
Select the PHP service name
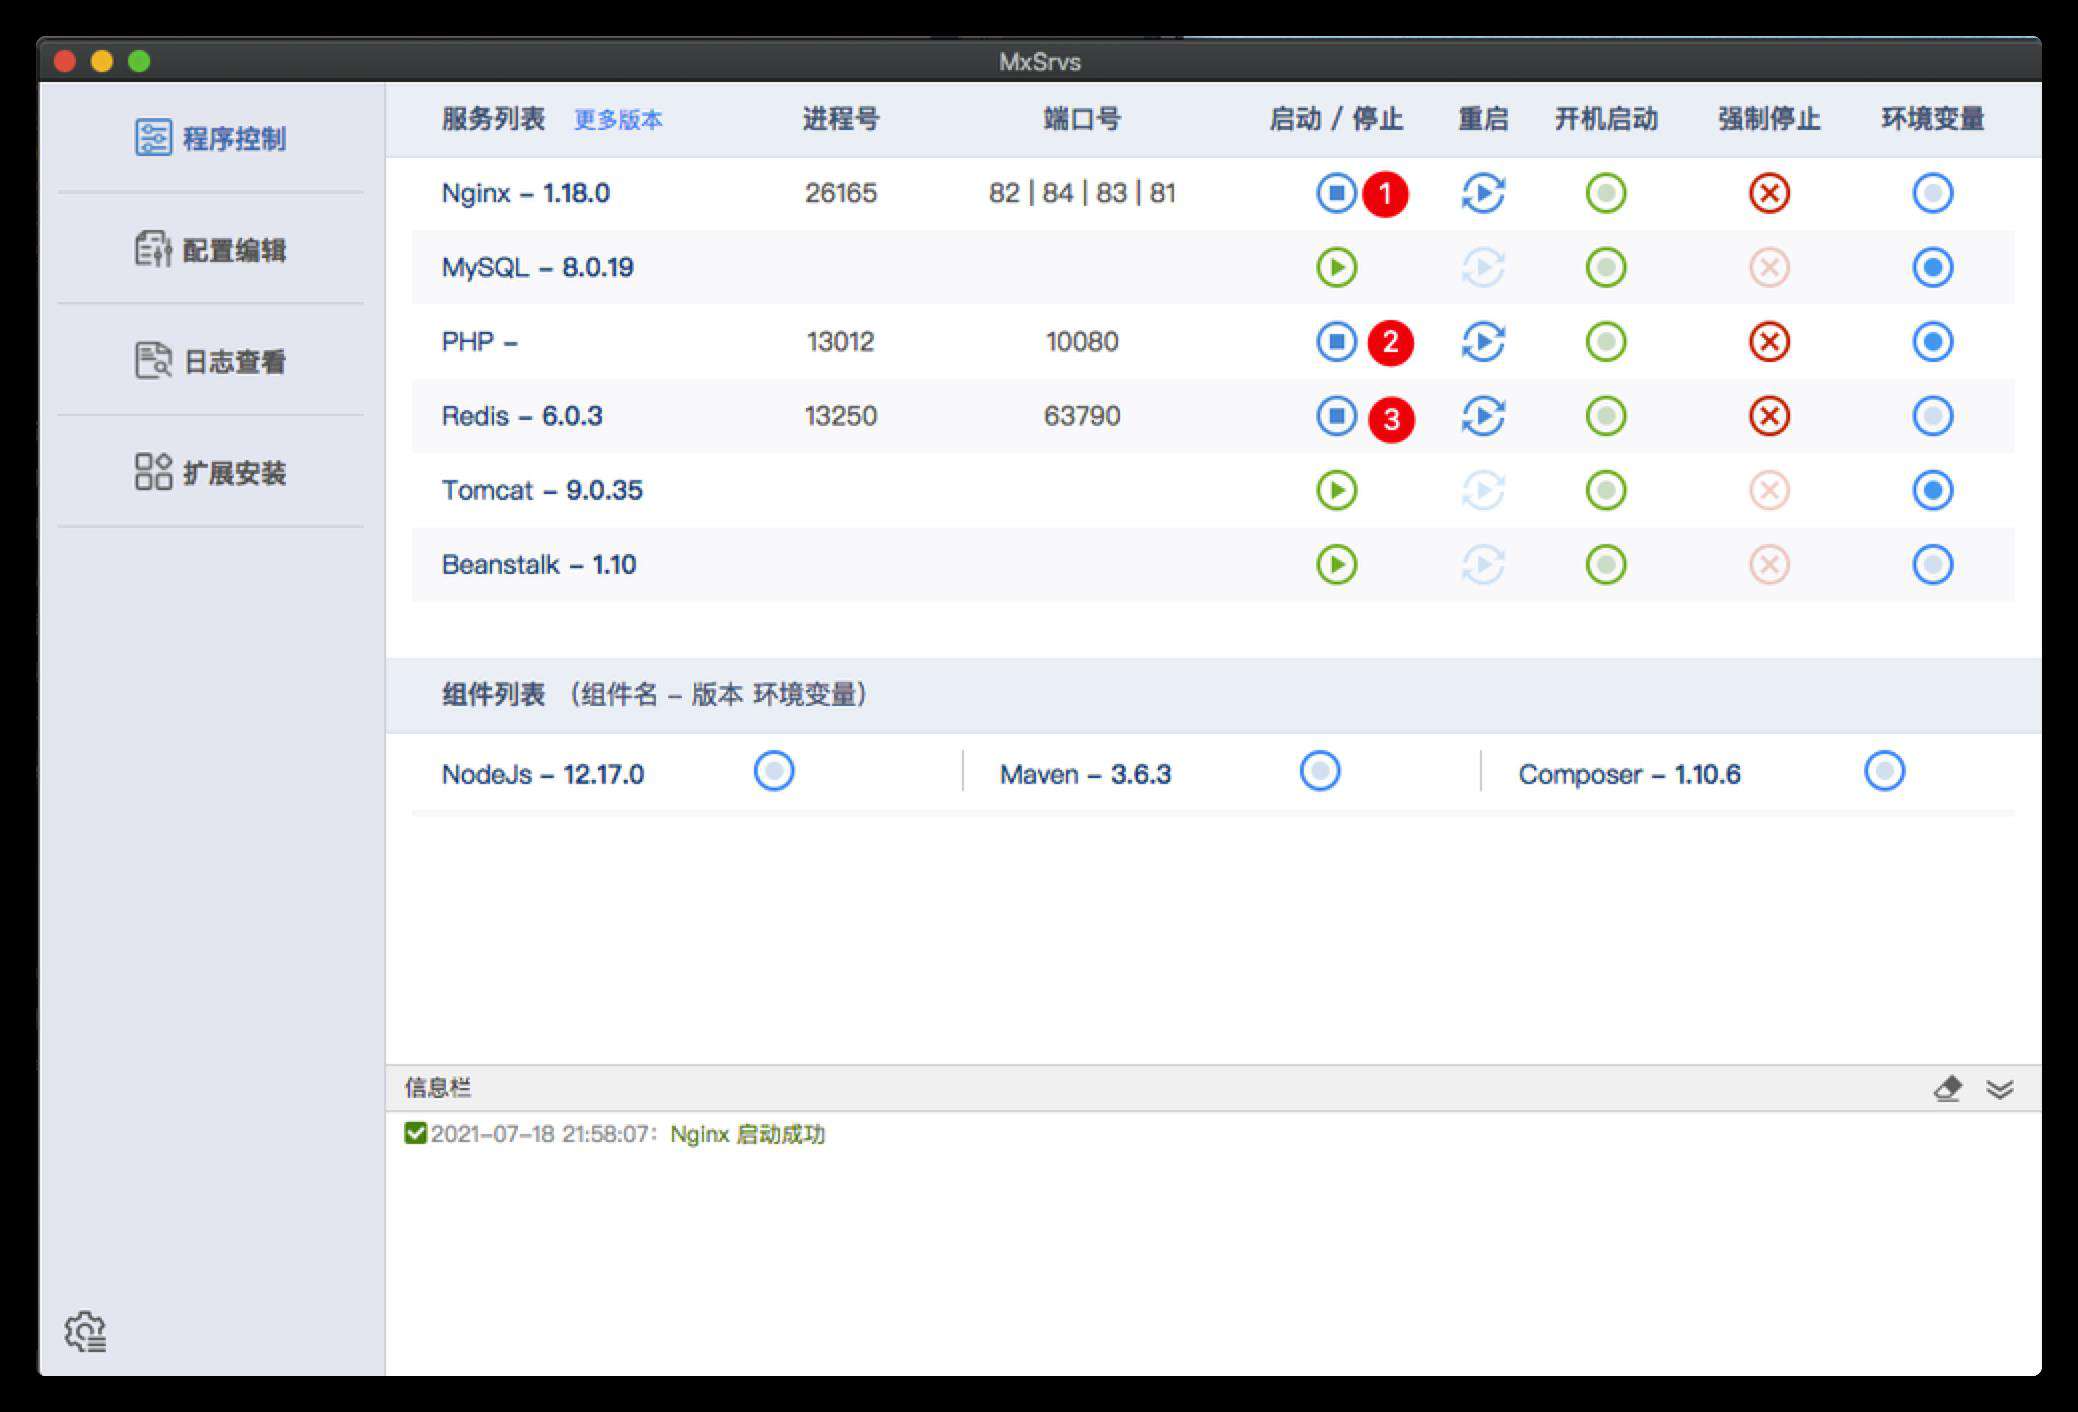(480, 342)
